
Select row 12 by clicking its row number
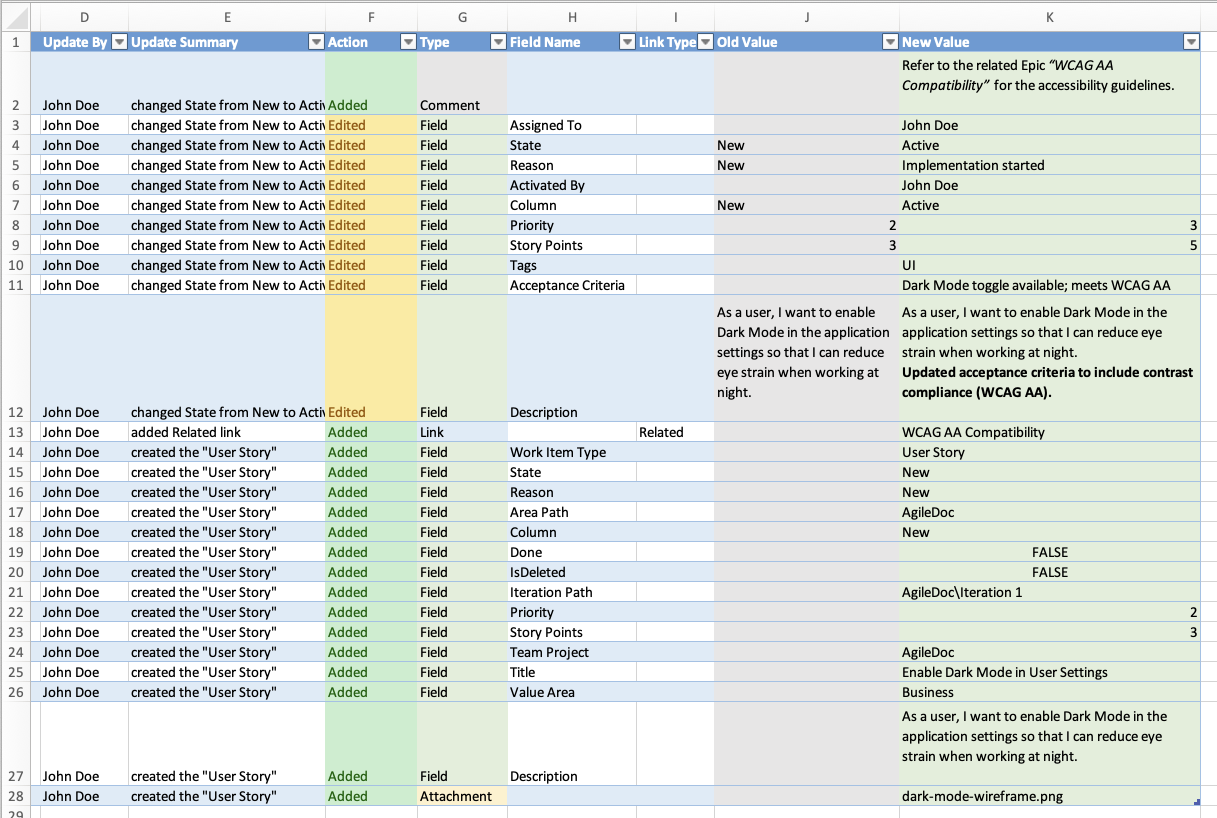pos(15,412)
